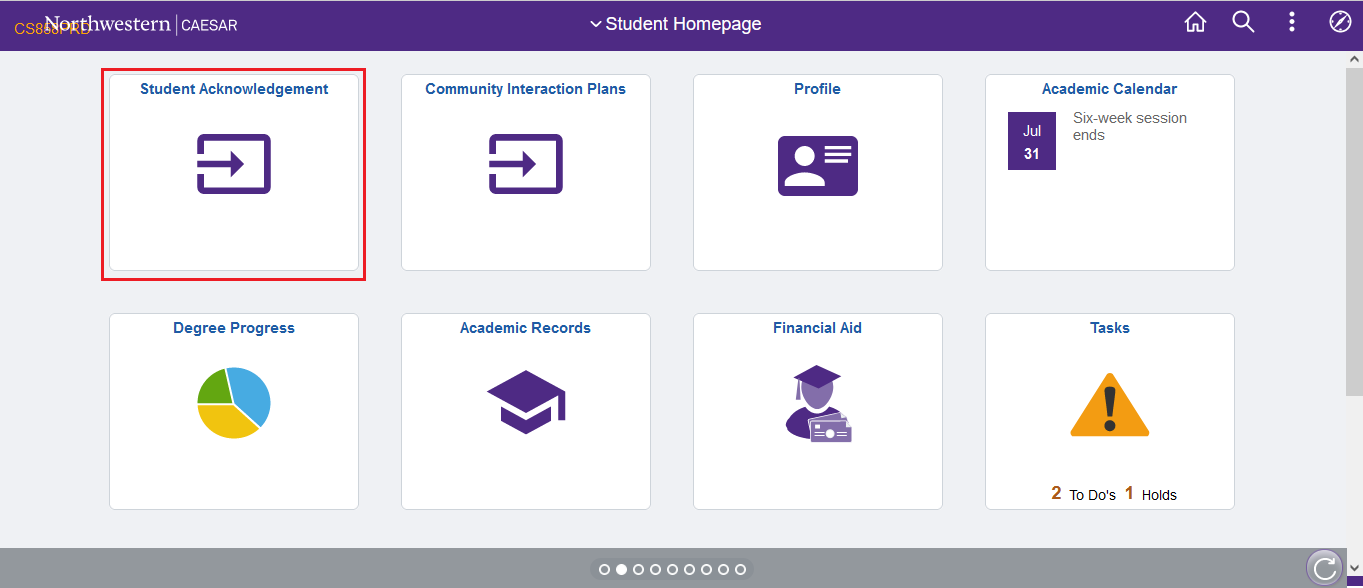
Task: Click the Profile ID card icon
Action: [818, 166]
